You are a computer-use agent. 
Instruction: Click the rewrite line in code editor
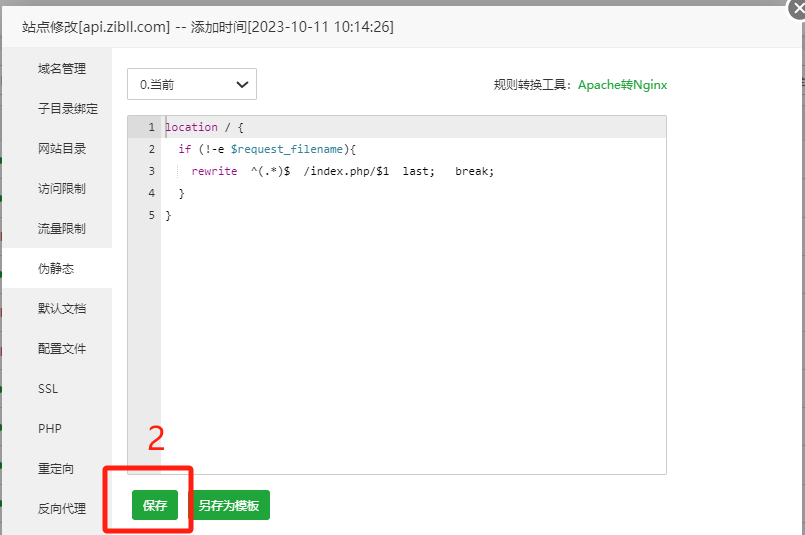(x=342, y=171)
